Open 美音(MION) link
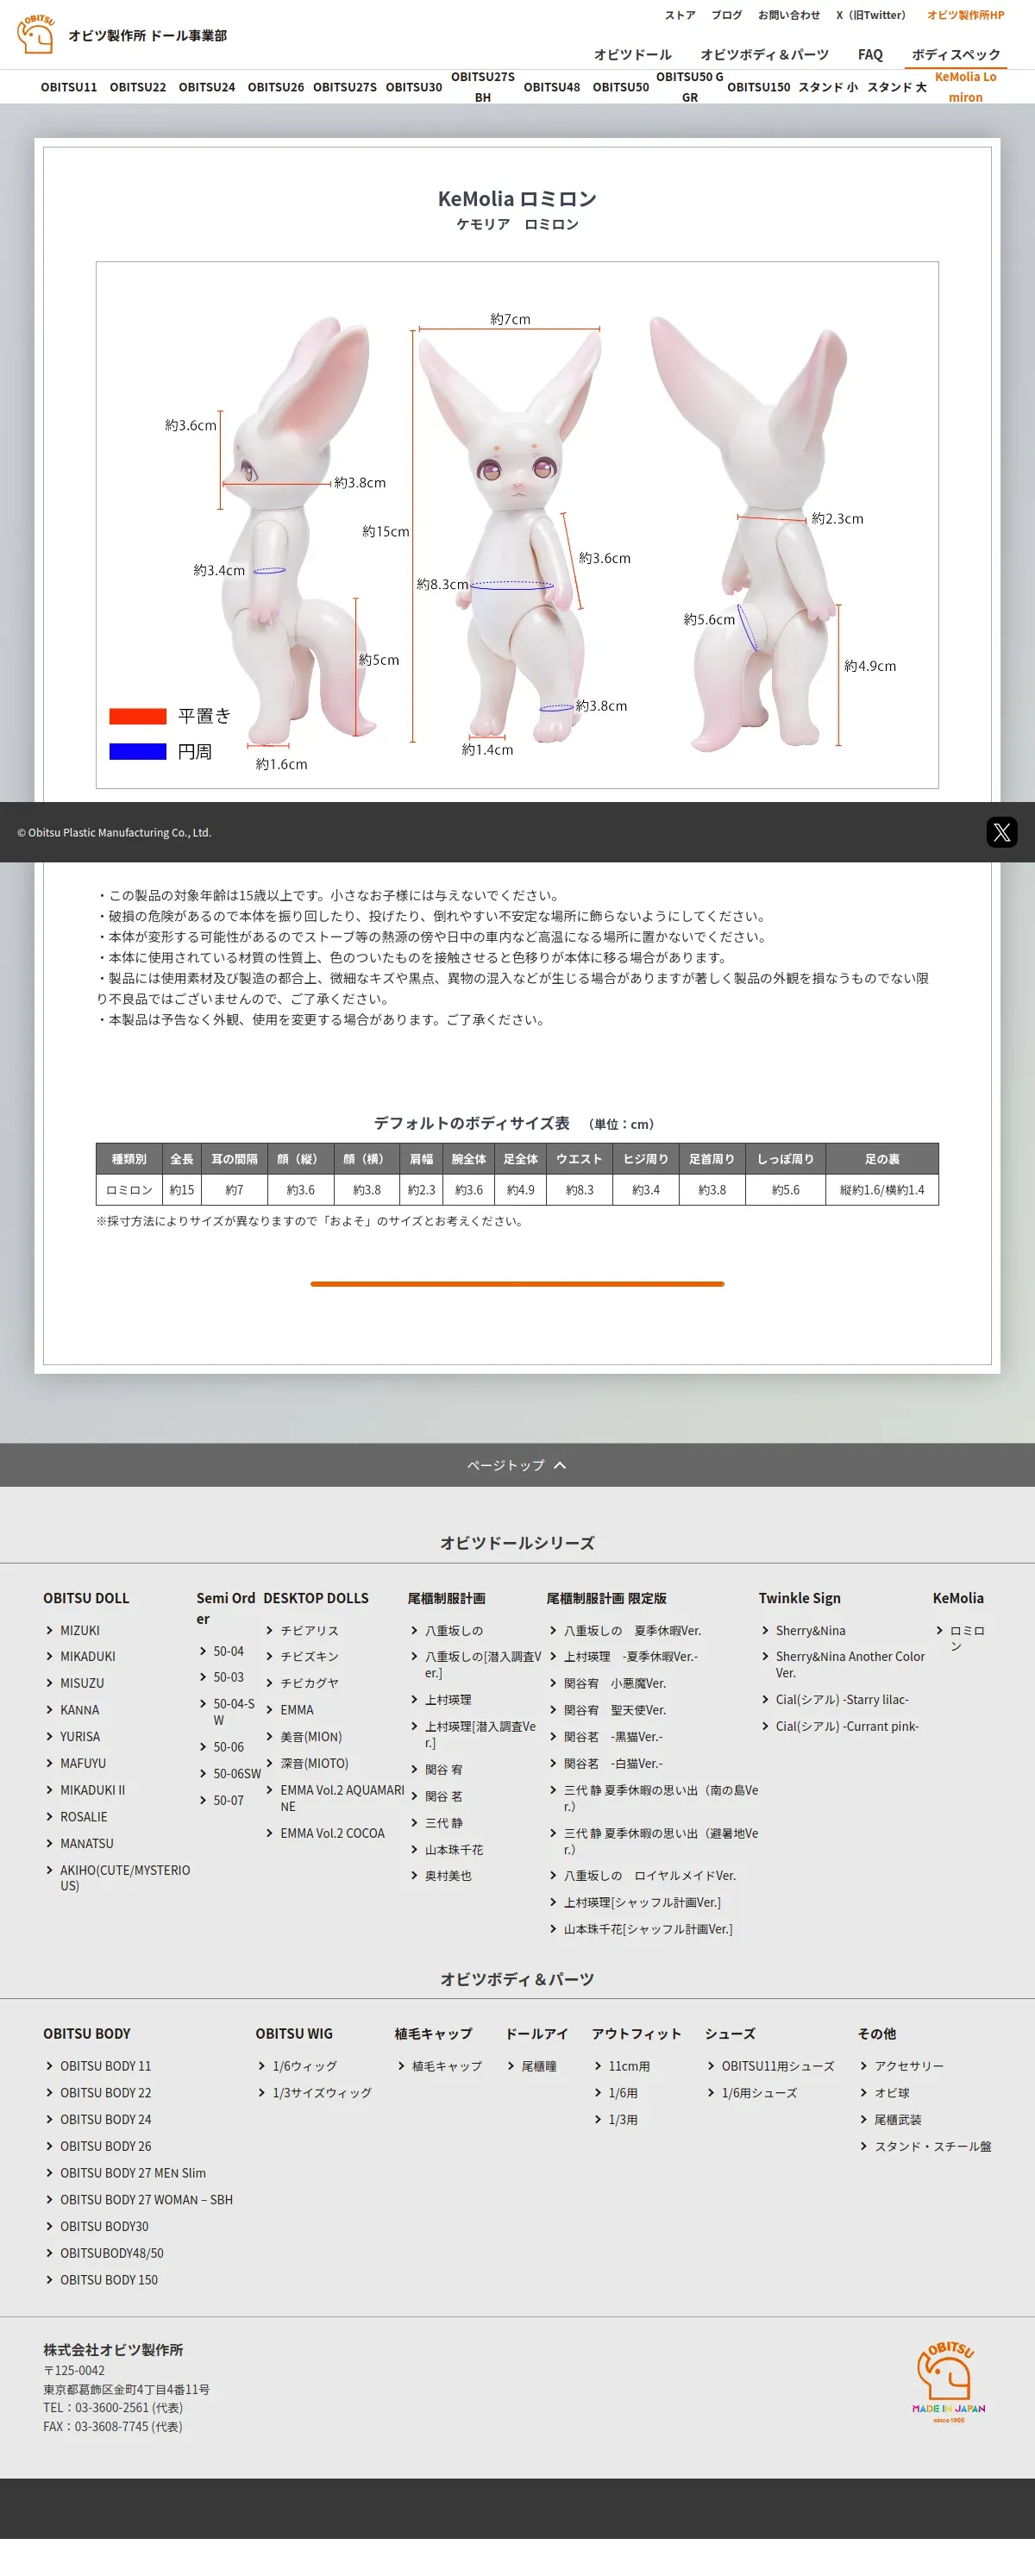 click(311, 1737)
